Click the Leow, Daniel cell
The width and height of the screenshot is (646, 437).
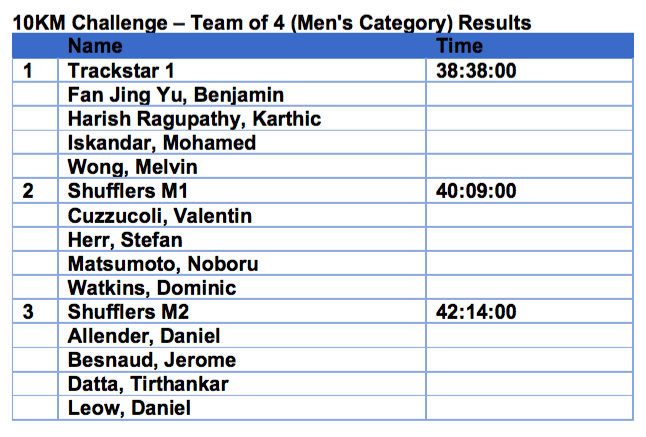click(x=242, y=408)
